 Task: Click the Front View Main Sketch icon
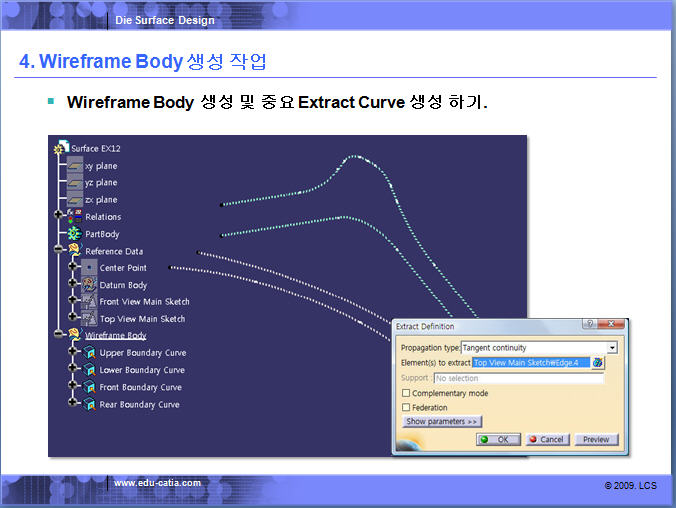click(89, 302)
